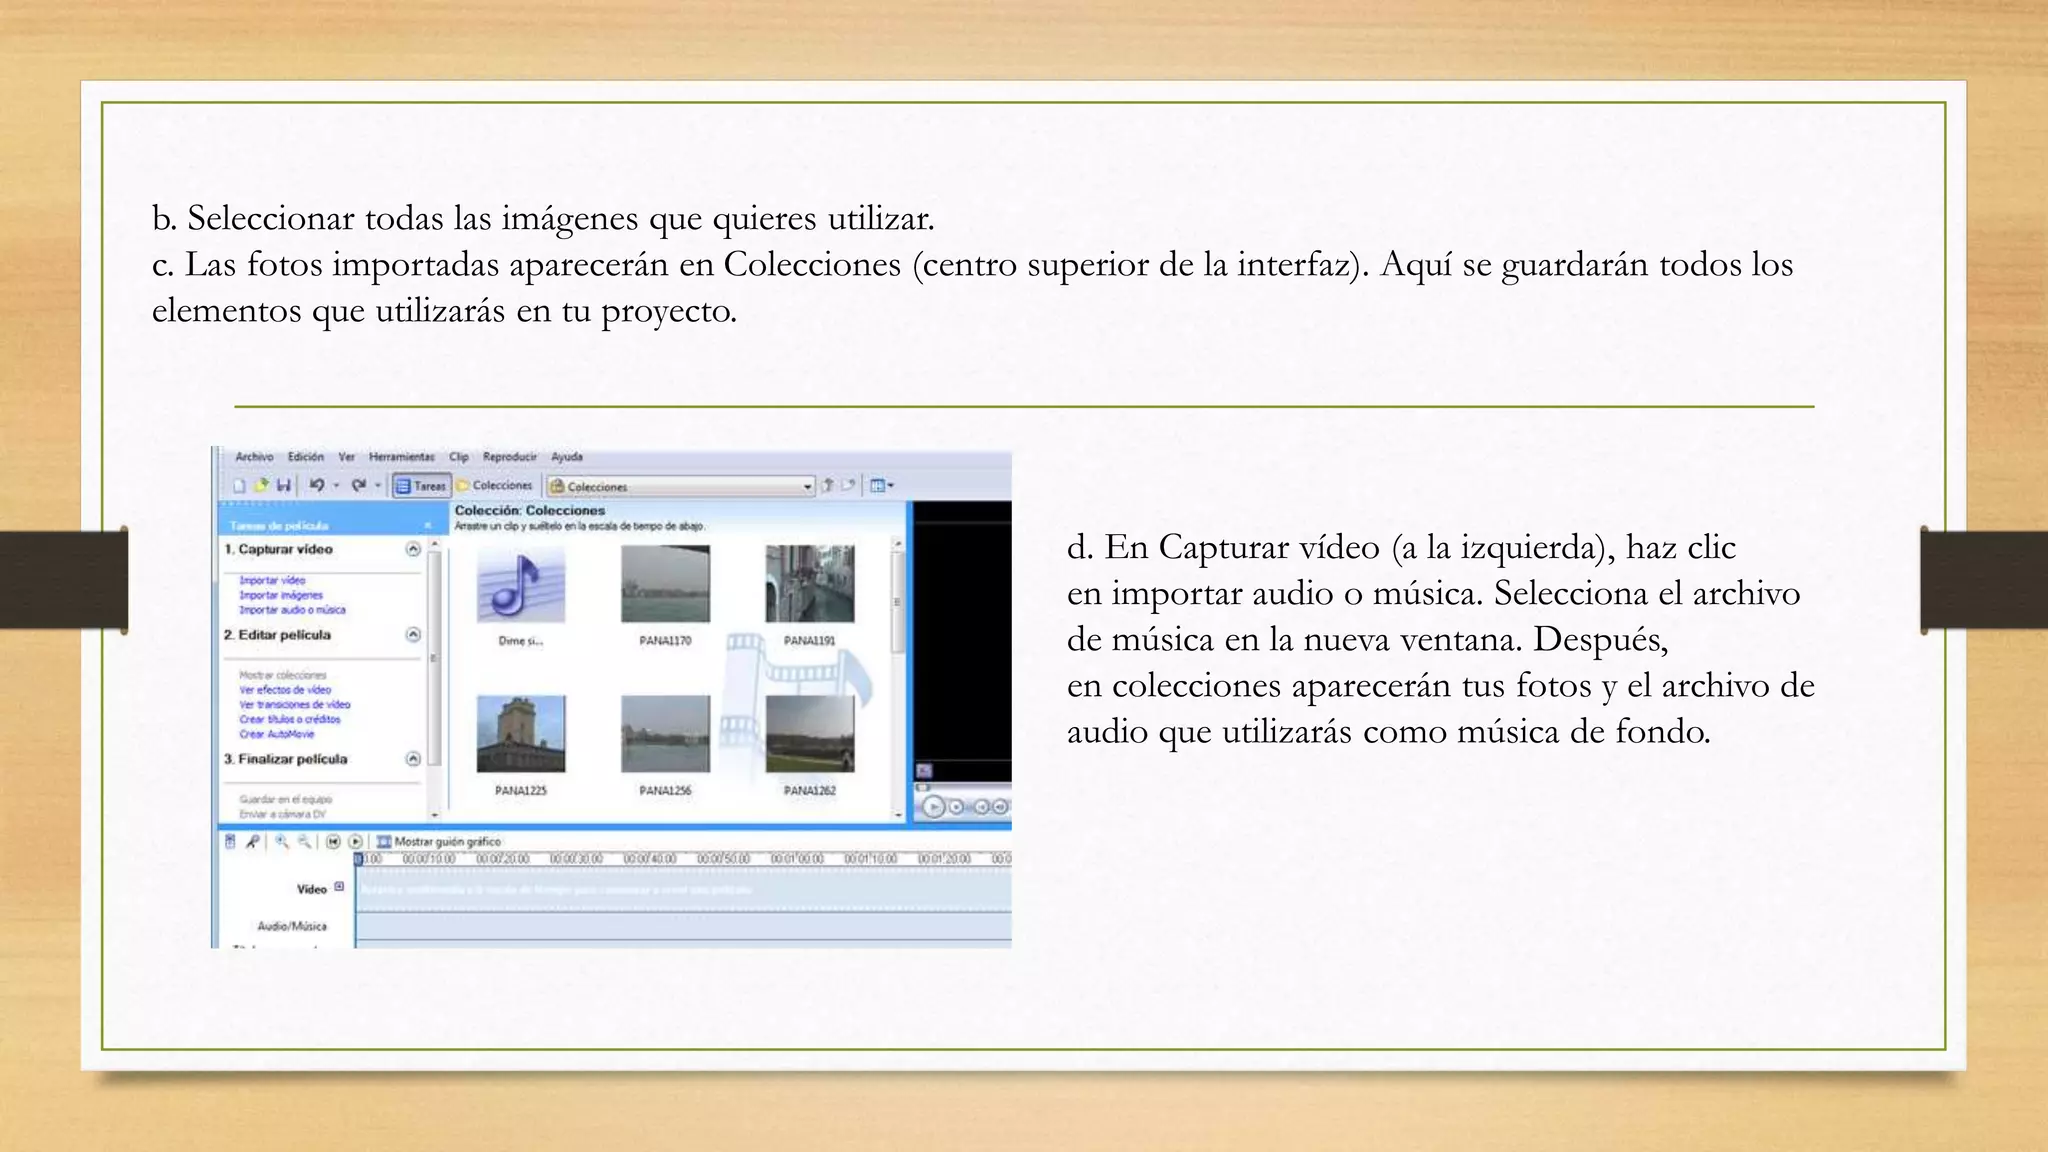The width and height of the screenshot is (2048, 1152).
Task: Open the Edición menu
Action: (306, 457)
